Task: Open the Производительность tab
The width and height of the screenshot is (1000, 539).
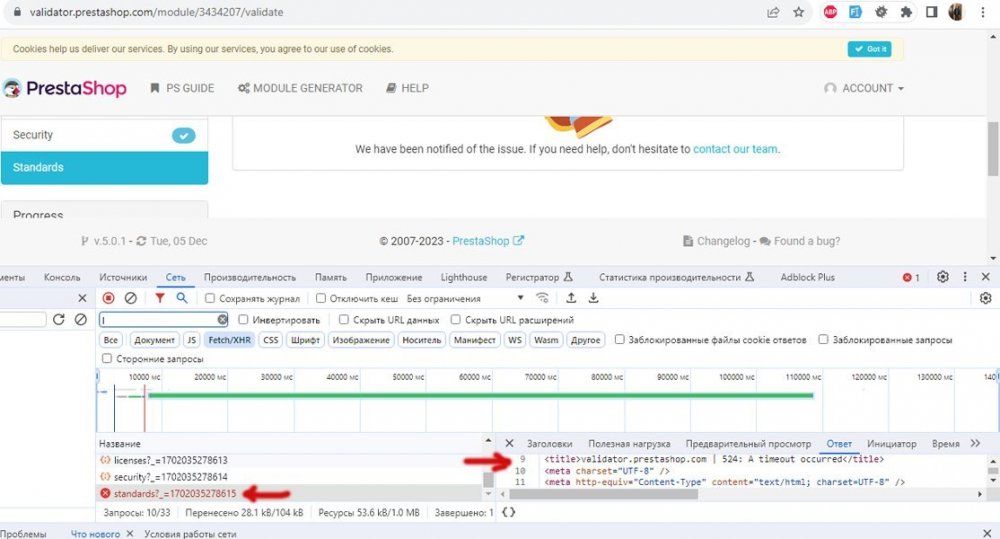Action: click(x=250, y=277)
